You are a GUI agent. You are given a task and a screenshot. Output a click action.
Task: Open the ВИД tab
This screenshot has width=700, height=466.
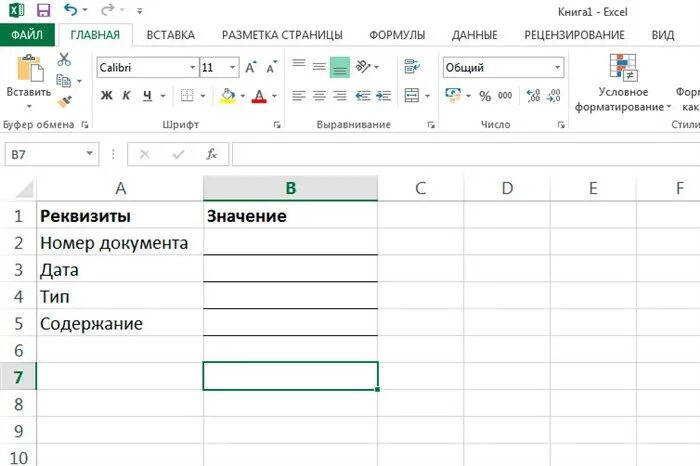coord(663,35)
